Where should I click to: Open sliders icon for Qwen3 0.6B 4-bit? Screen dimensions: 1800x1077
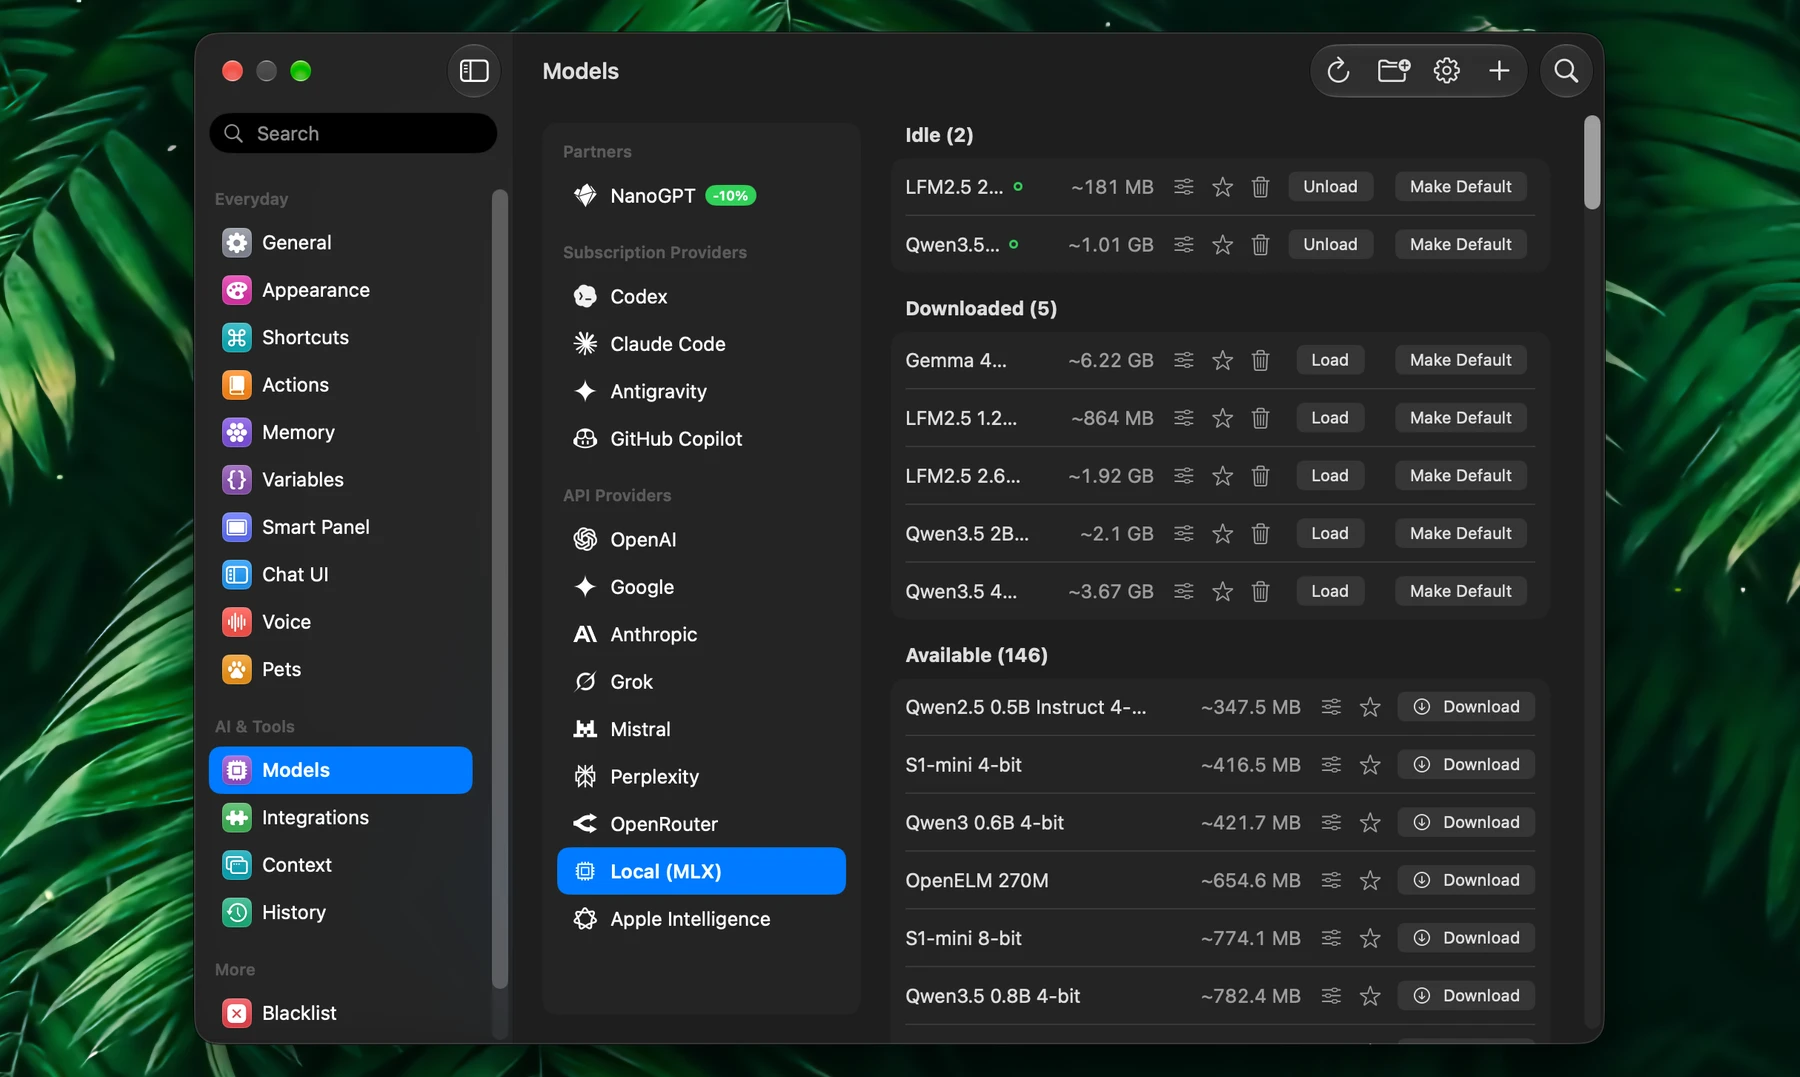(1331, 823)
